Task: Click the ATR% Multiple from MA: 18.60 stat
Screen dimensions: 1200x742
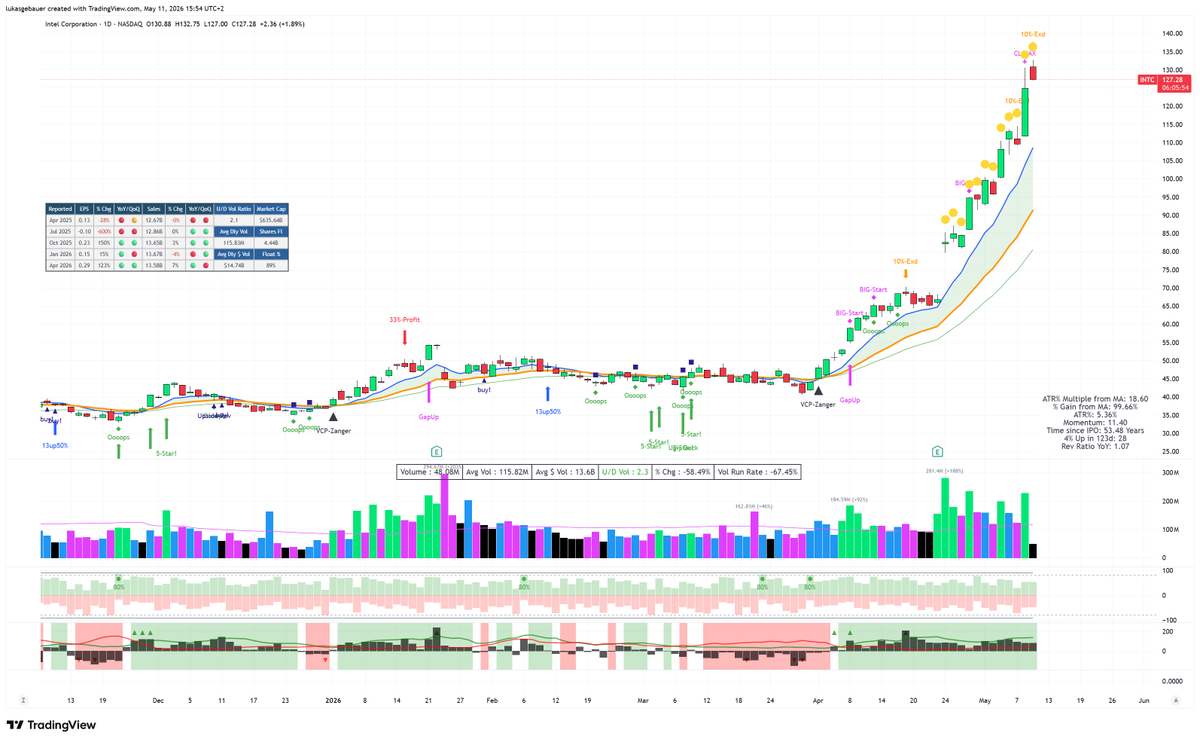Action: 1093,398
